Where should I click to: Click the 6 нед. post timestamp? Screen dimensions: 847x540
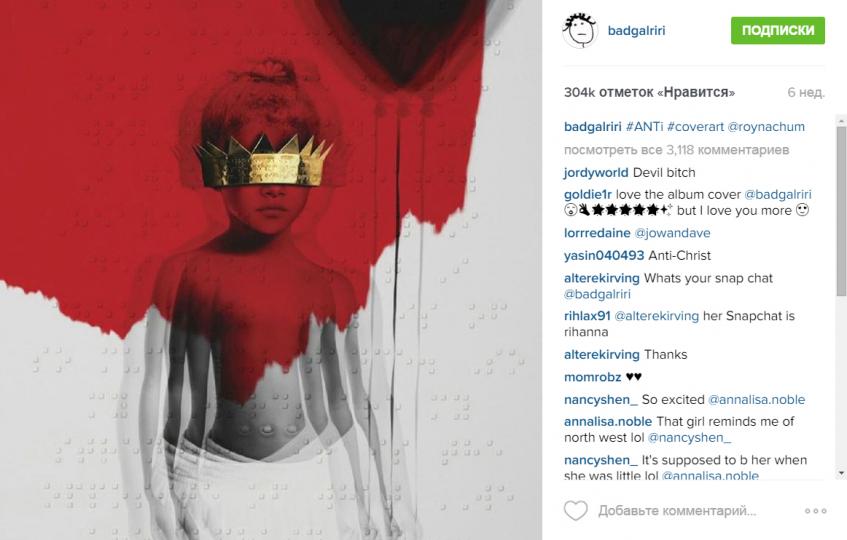coord(806,92)
